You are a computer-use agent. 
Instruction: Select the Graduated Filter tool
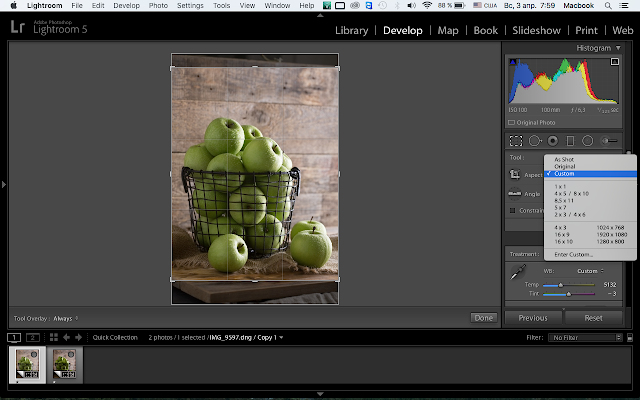click(x=570, y=141)
